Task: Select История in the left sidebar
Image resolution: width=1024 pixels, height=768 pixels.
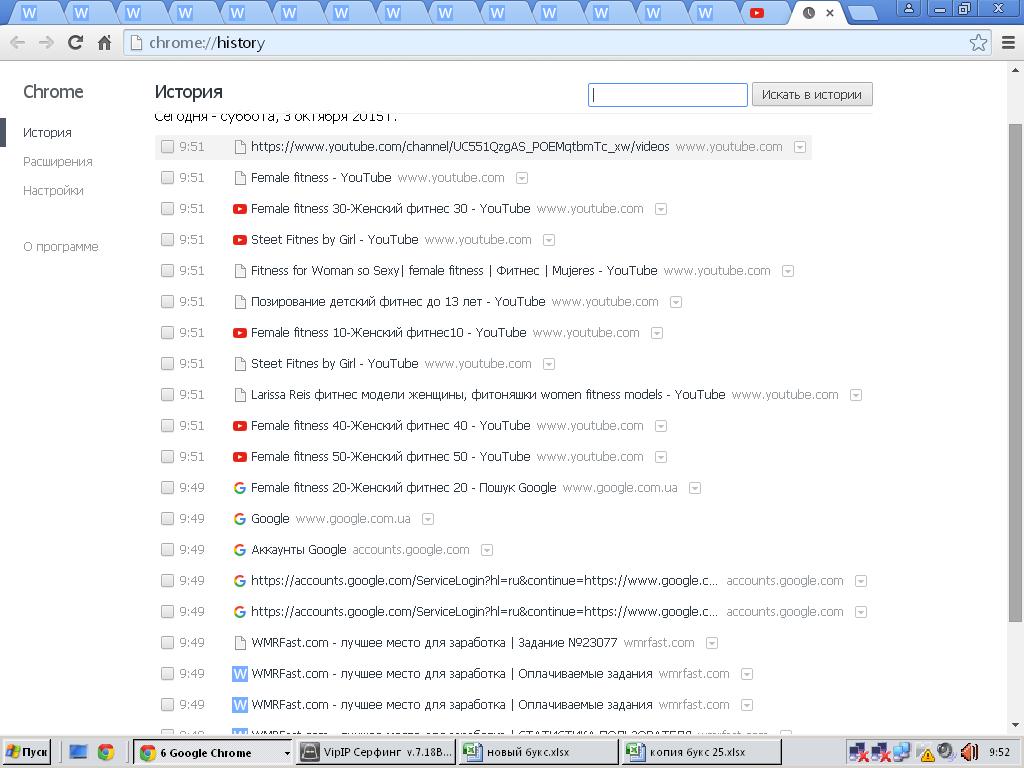Action: [x=47, y=133]
